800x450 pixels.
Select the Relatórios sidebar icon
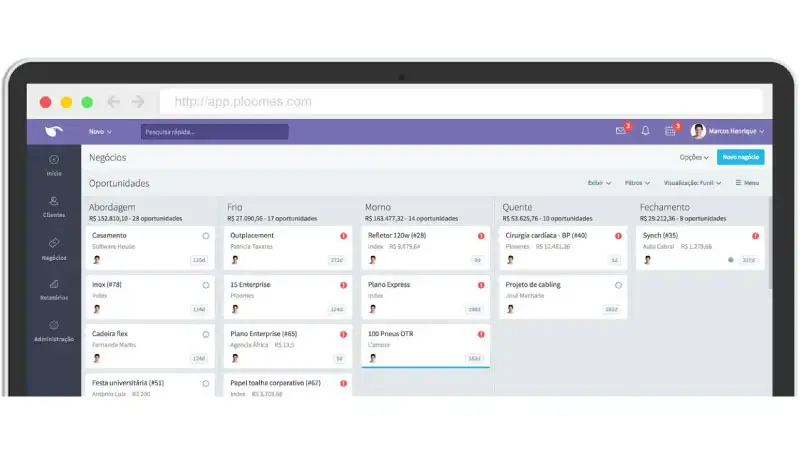54,290
